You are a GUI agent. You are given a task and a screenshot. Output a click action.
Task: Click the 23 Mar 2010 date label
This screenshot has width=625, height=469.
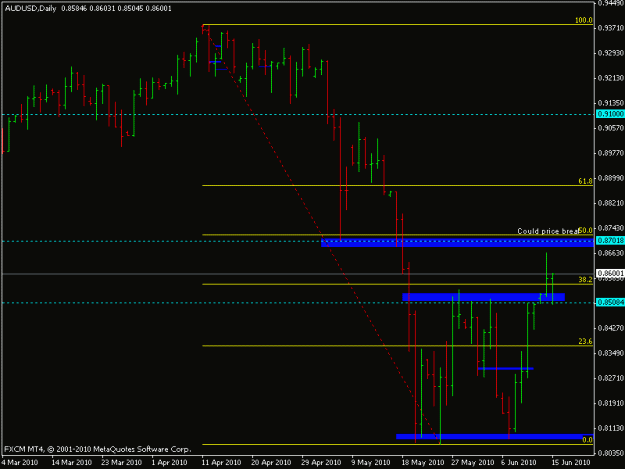pos(122,463)
